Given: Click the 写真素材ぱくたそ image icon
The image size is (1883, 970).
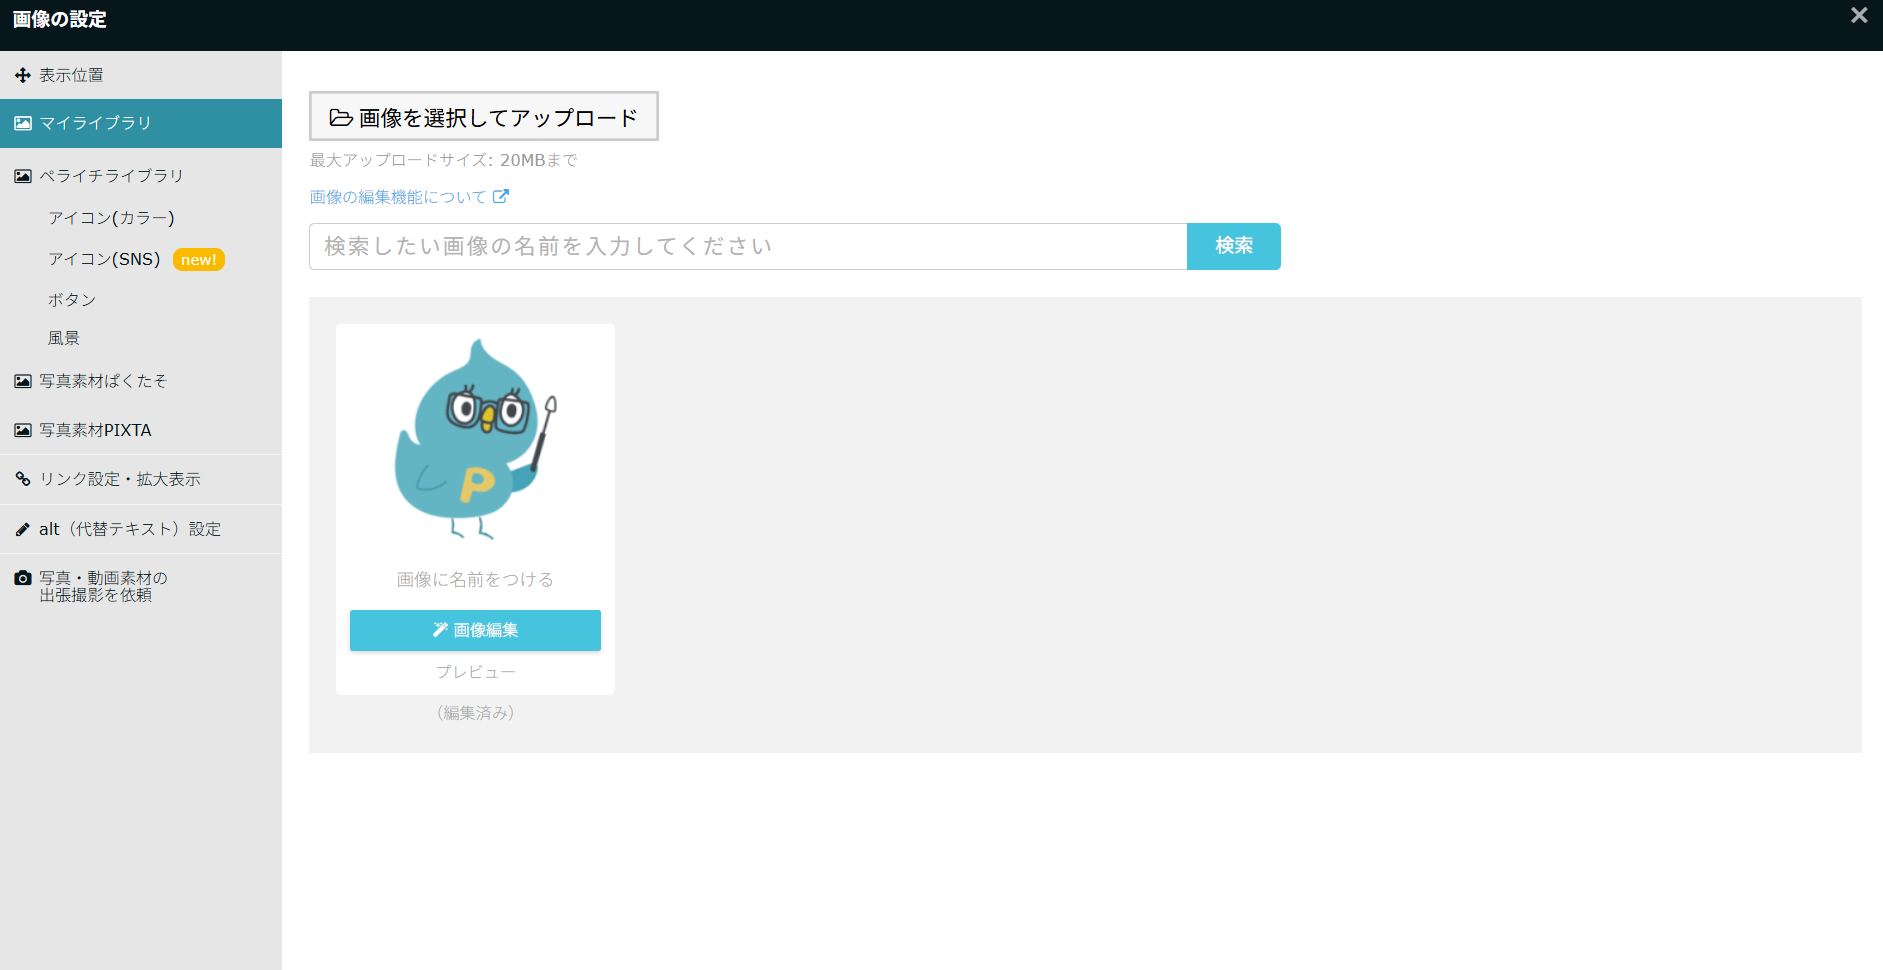Looking at the screenshot, I should pyautogui.click(x=23, y=381).
